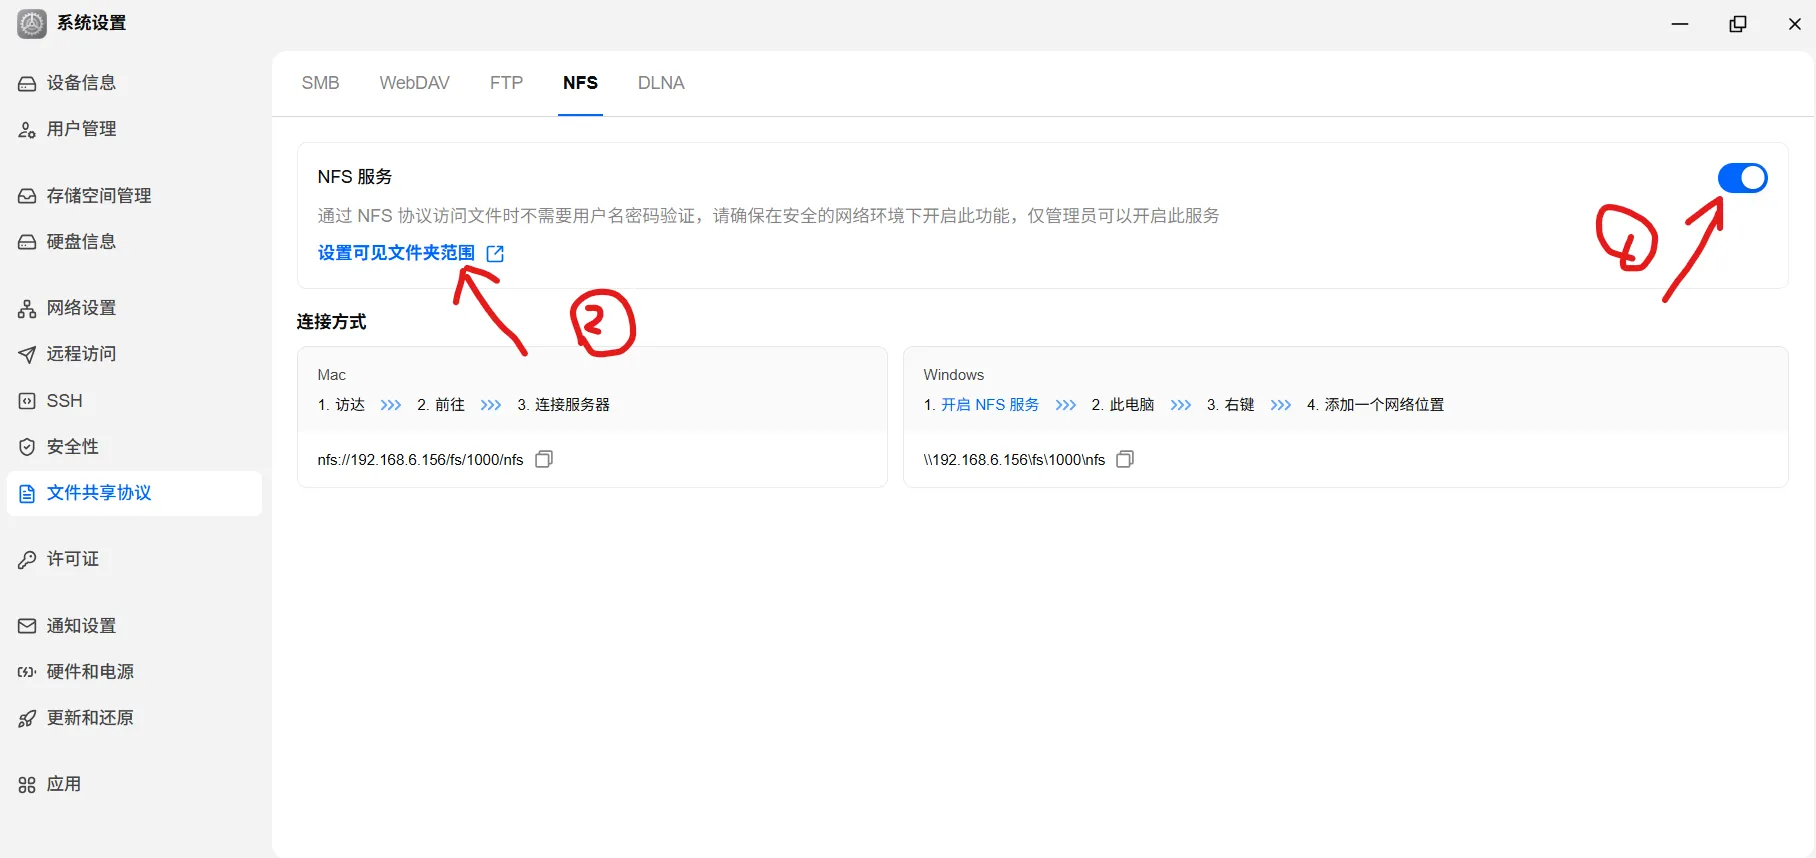Click the Mac step 1. 访达 text
1816x858 pixels.
(x=341, y=405)
